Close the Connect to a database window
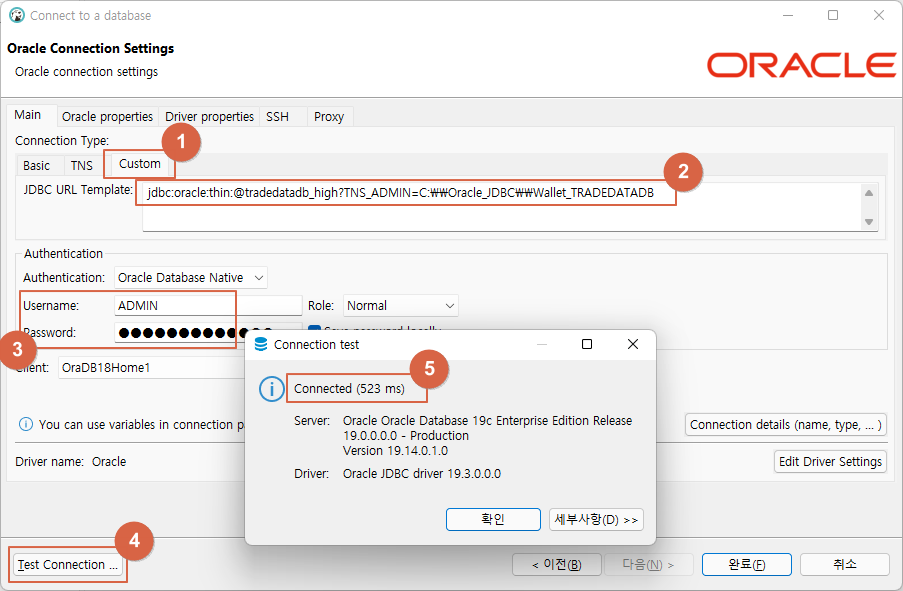This screenshot has width=903, height=591. (878, 15)
